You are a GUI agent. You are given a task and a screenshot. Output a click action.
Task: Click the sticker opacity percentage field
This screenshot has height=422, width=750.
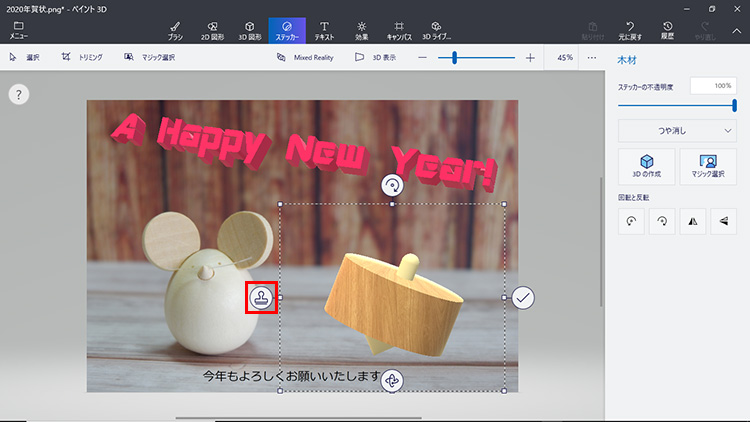pos(713,87)
